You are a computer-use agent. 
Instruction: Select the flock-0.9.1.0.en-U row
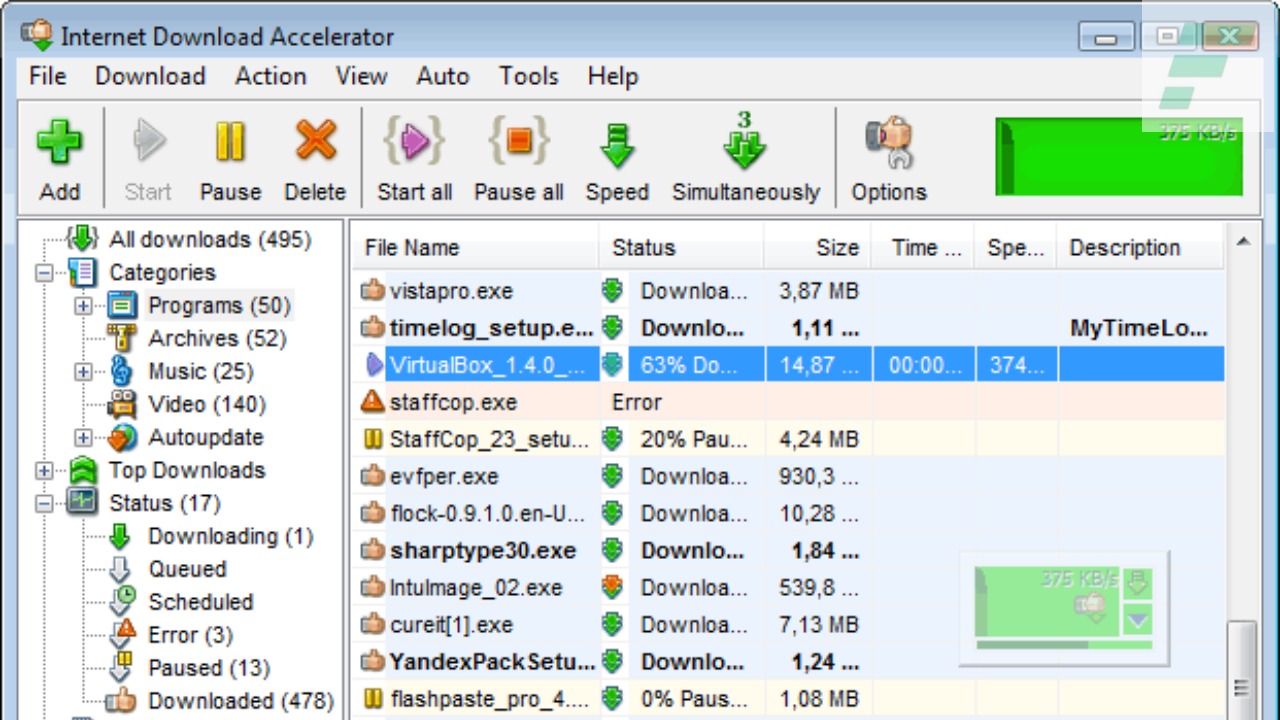pos(788,513)
